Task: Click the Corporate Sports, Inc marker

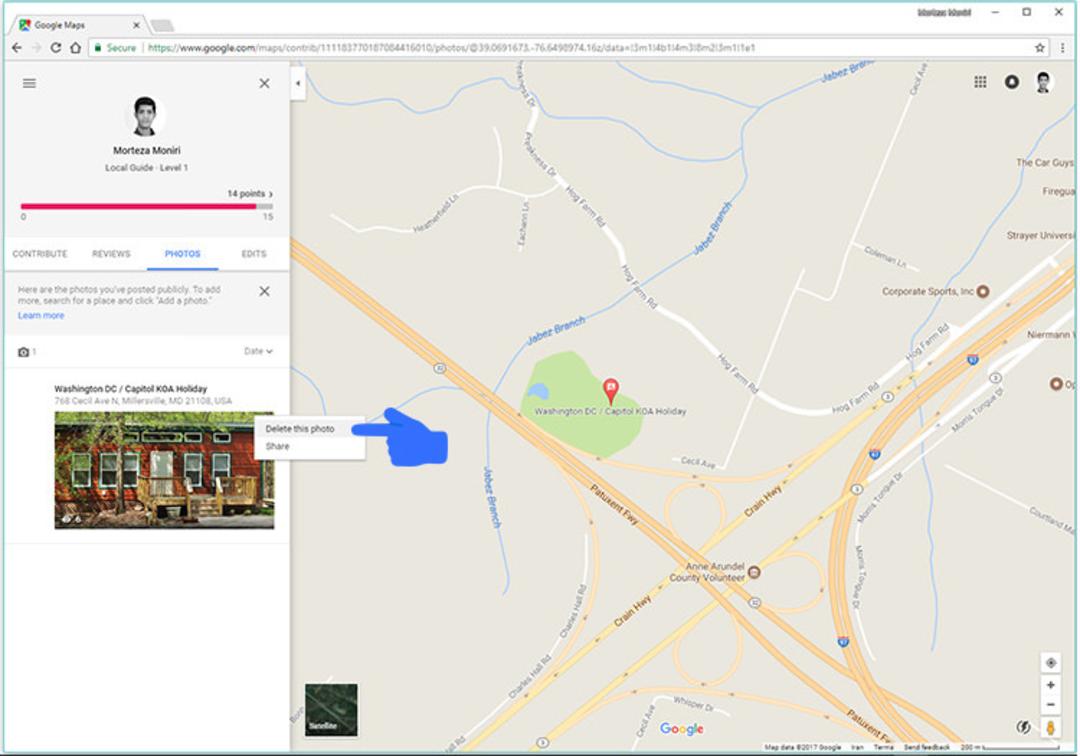Action: (984, 291)
